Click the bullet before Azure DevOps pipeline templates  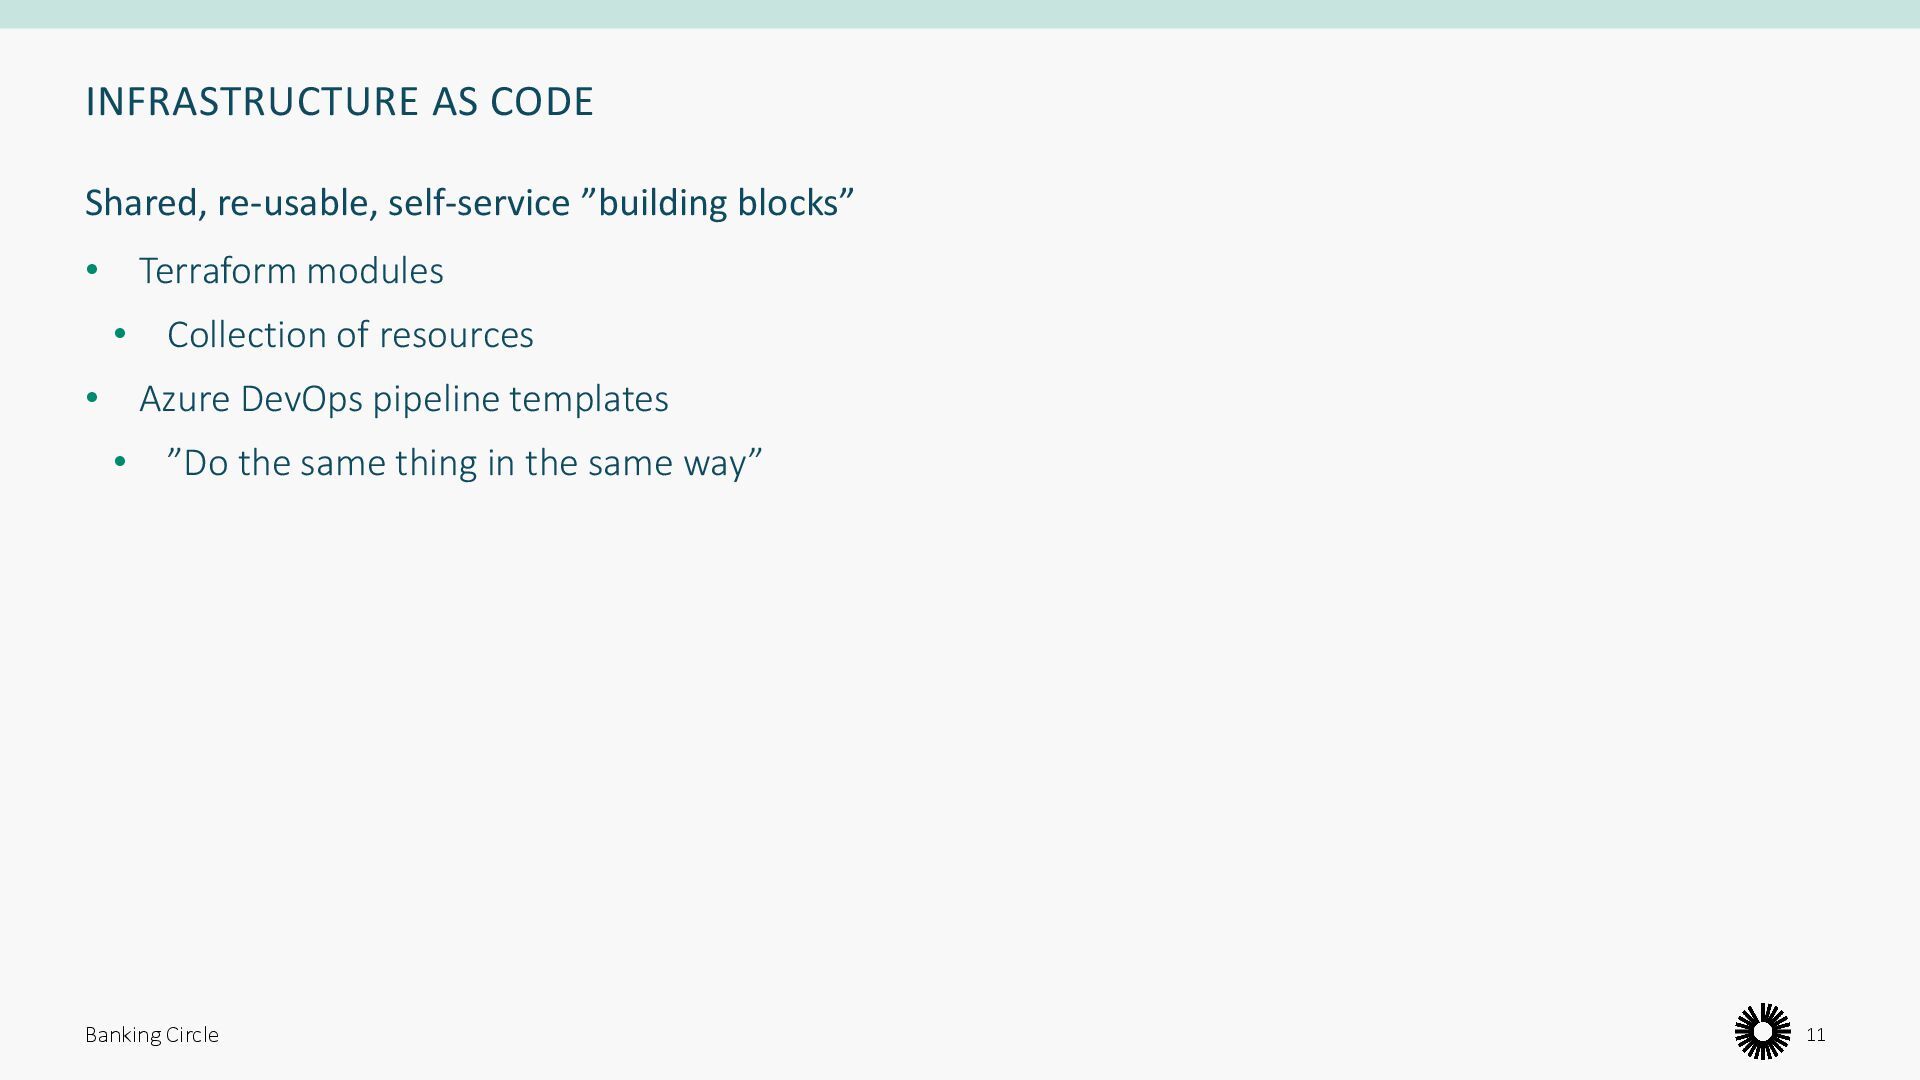pyautogui.click(x=92, y=398)
